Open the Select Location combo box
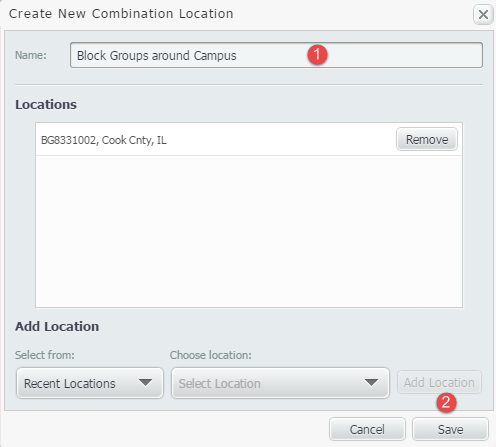 click(x=280, y=383)
